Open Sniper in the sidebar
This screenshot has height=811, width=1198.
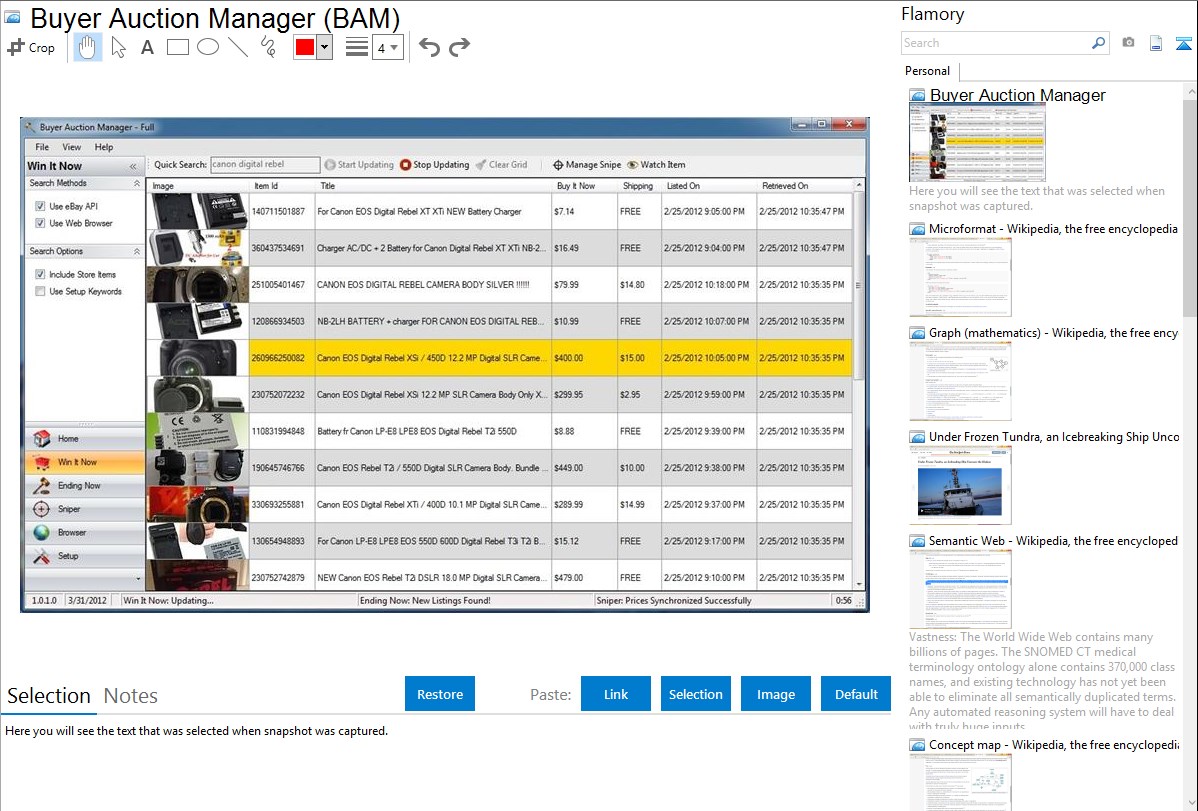coord(85,509)
